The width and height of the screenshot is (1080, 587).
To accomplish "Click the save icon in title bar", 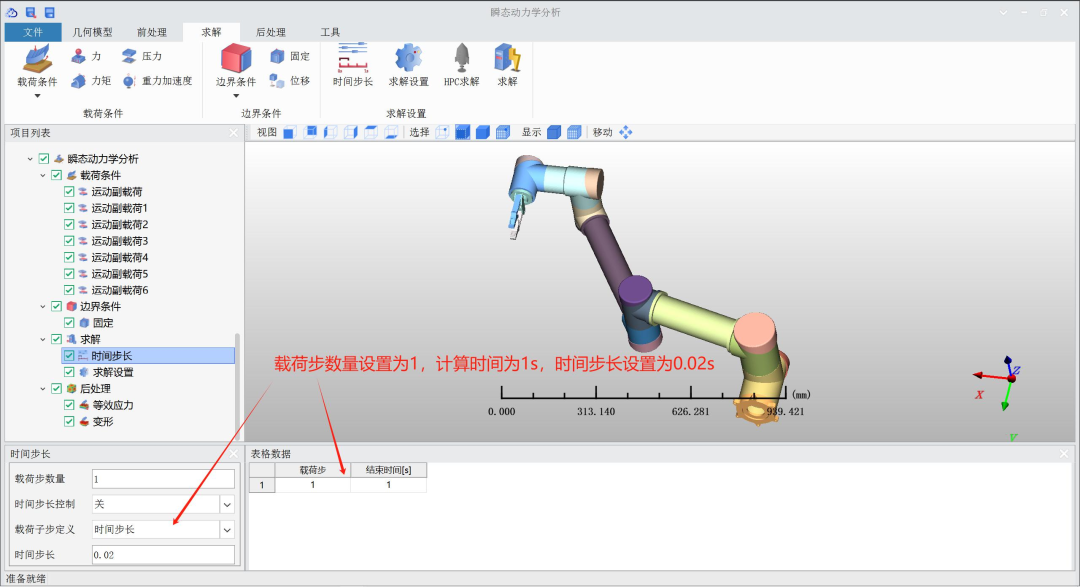I will coord(50,12).
